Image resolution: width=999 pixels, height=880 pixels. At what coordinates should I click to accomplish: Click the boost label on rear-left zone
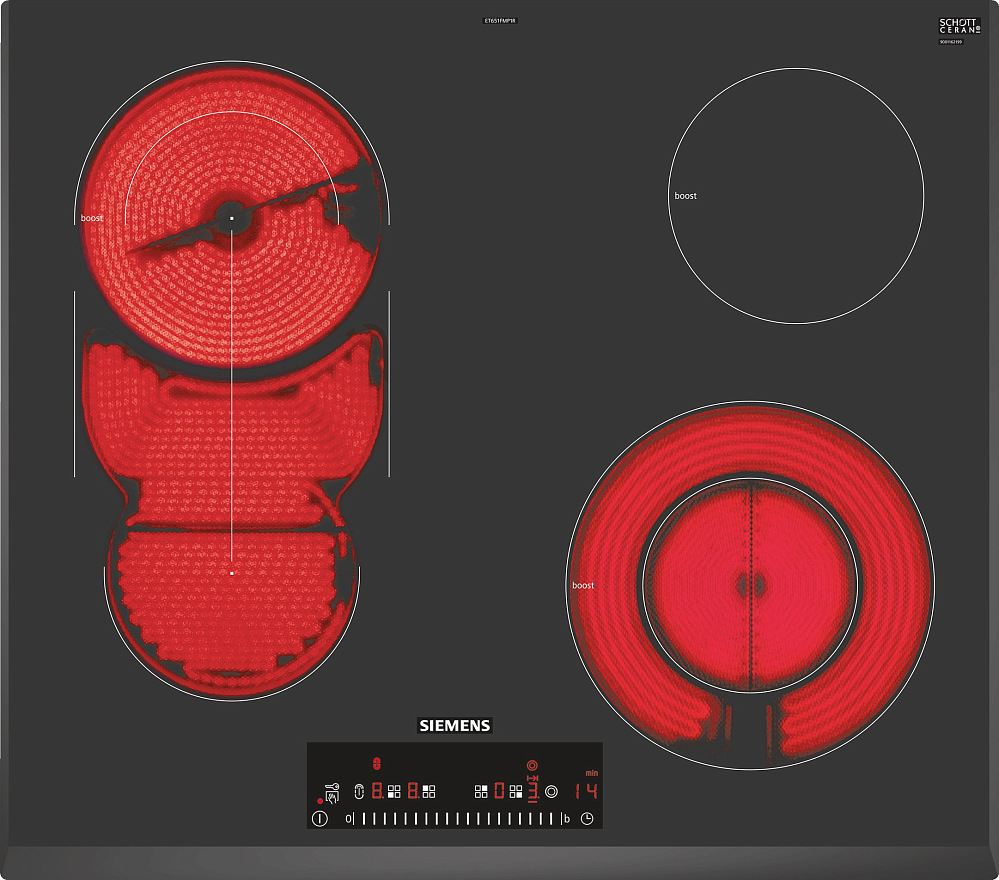92,218
